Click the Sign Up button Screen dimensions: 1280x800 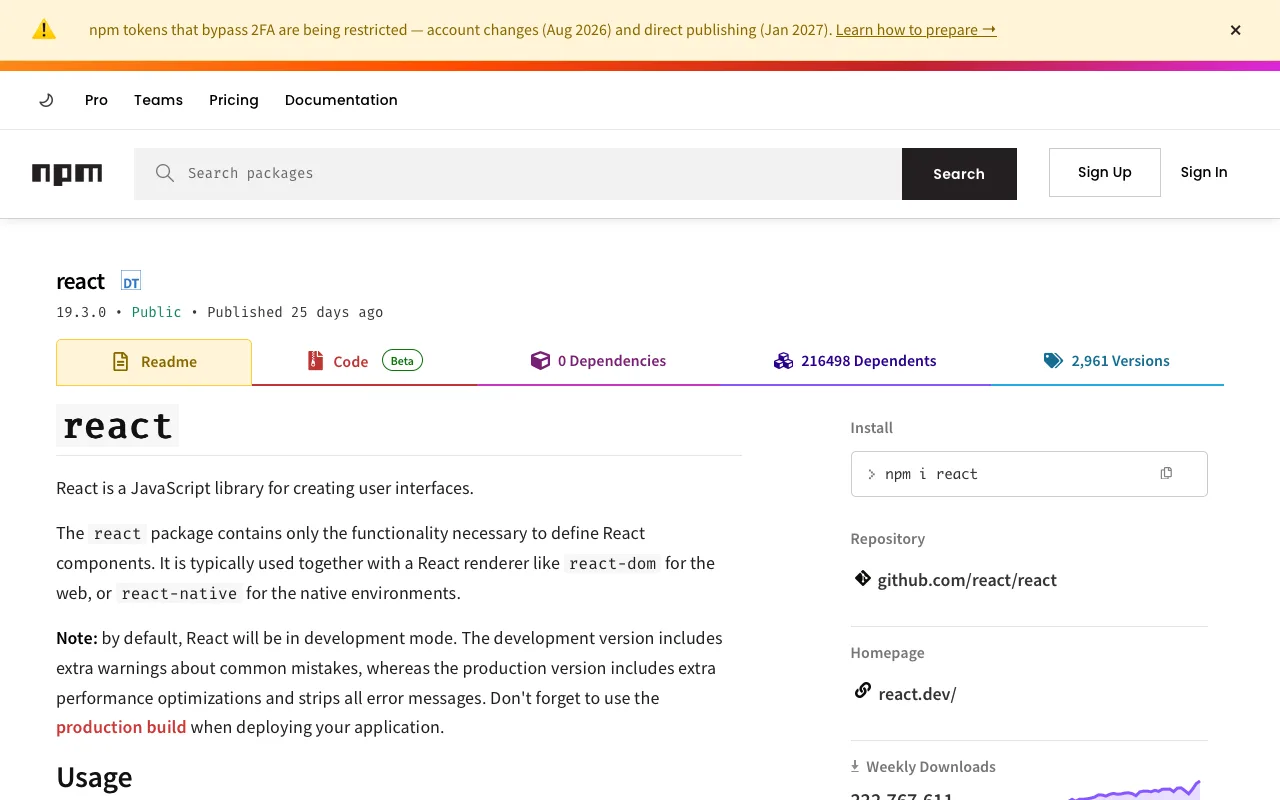coord(1105,172)
